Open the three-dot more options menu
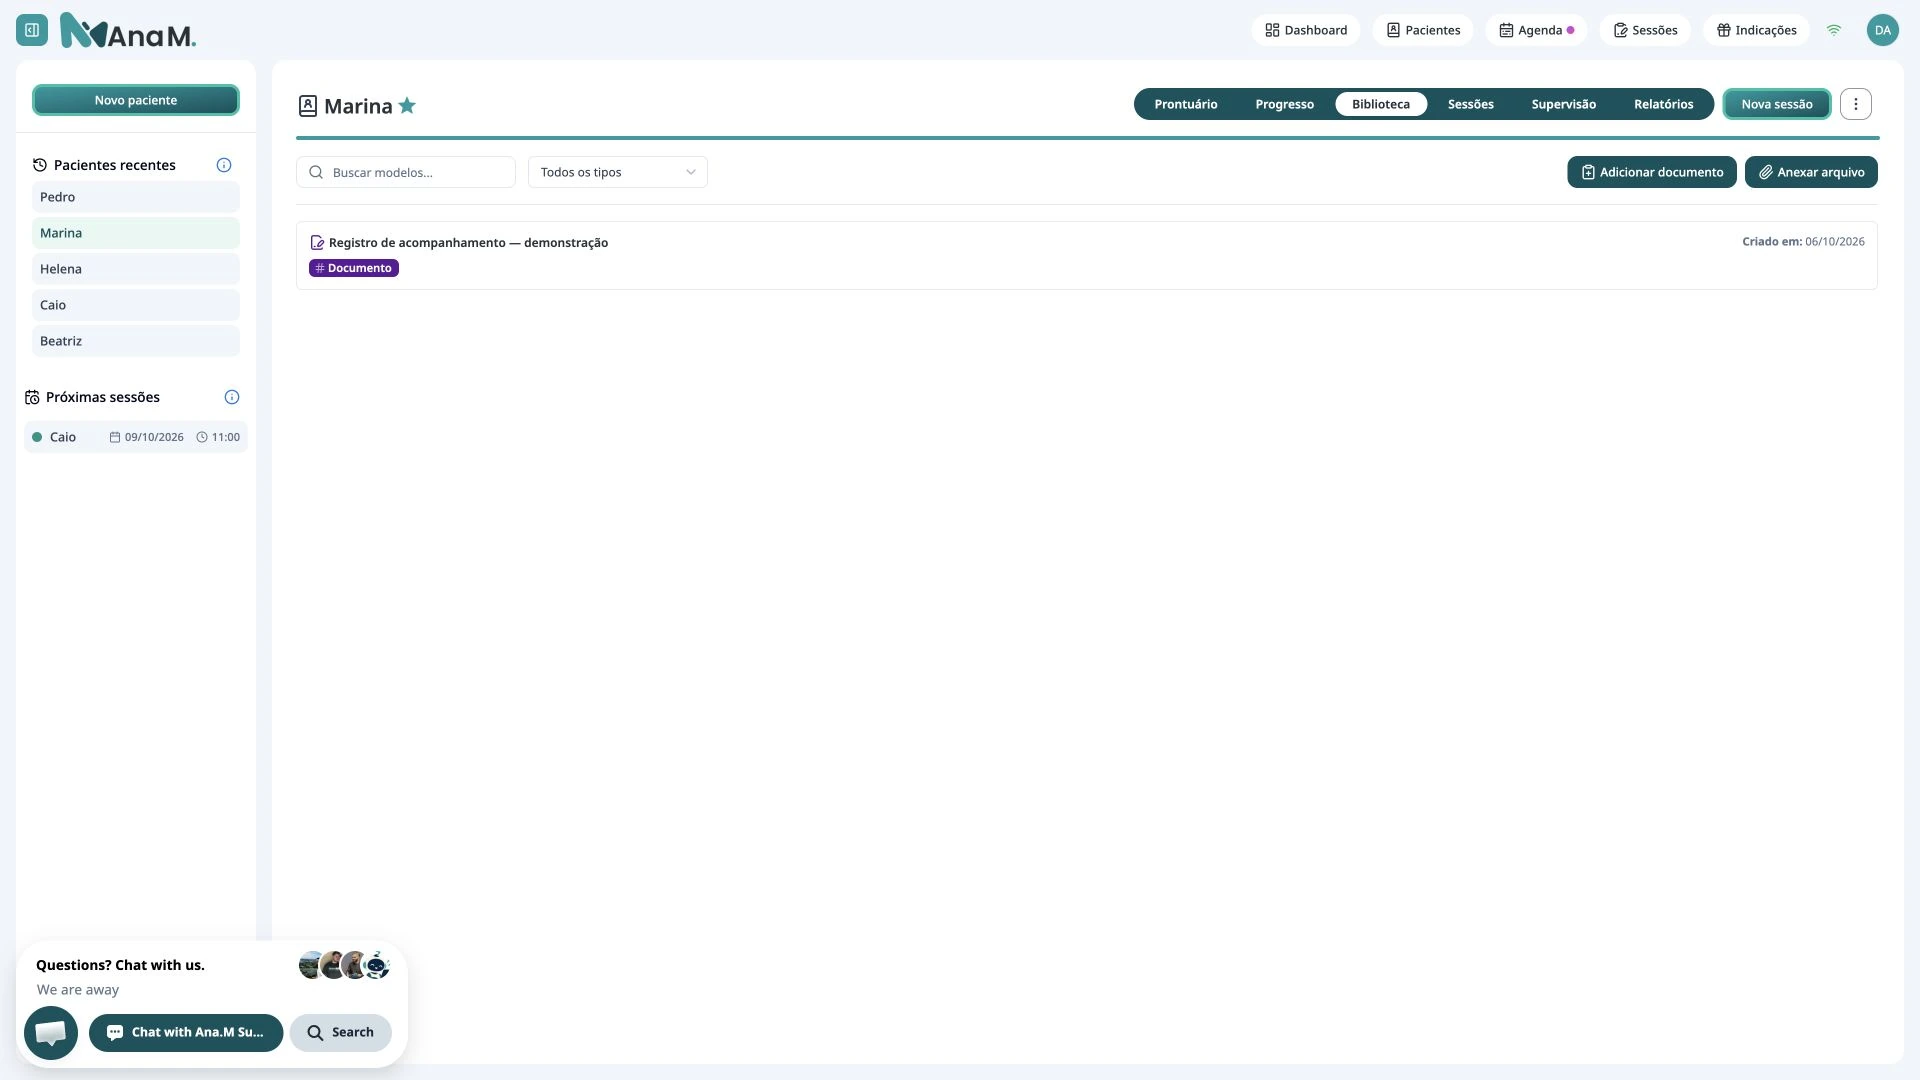 tap(1856, 104)
